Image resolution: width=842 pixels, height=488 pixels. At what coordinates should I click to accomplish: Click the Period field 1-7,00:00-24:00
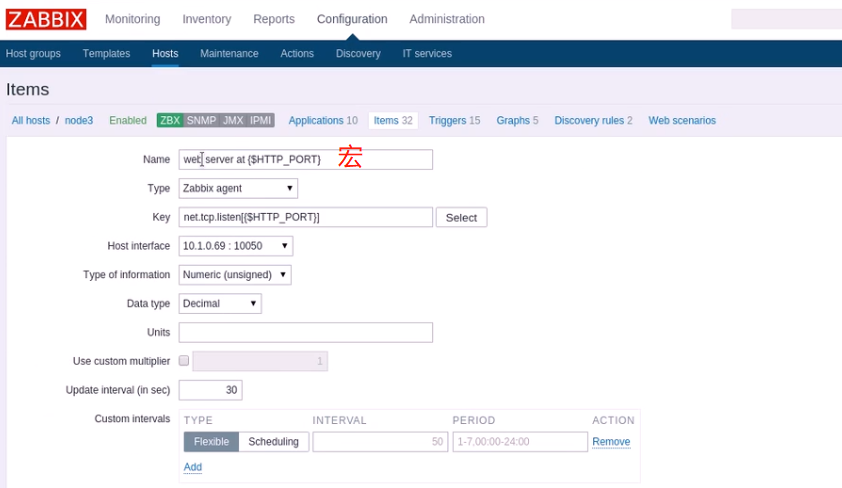coord(520,442)
